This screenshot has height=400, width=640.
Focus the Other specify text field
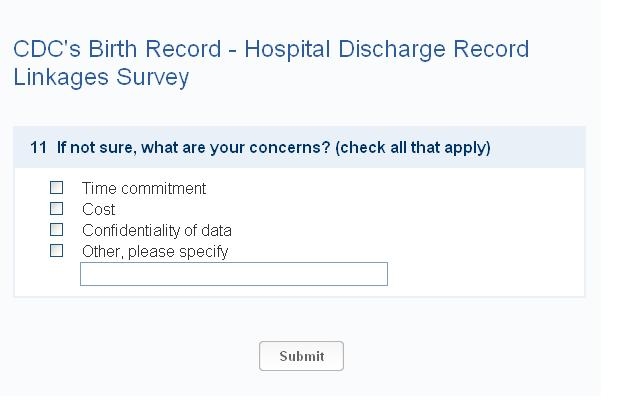[233, 274]
